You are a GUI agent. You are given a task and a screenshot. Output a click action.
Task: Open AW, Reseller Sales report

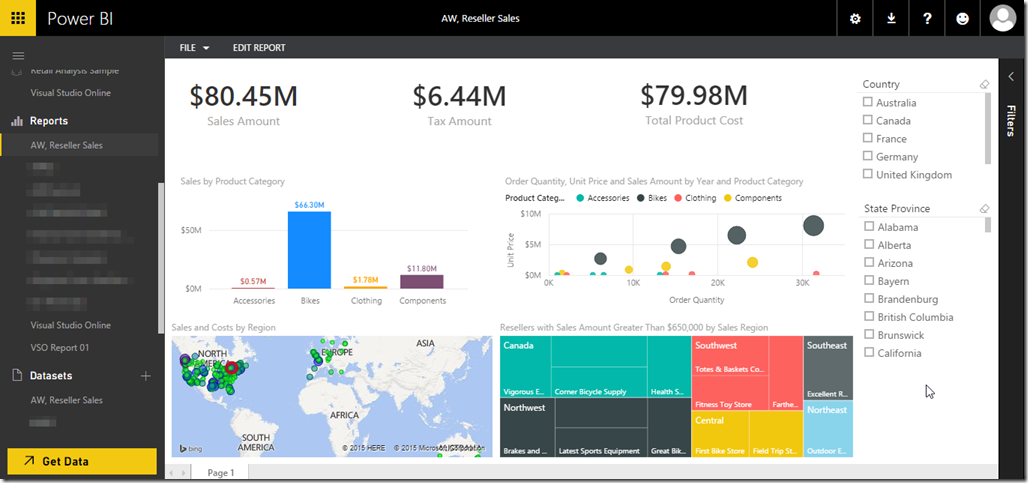click(x=66, y=145)
